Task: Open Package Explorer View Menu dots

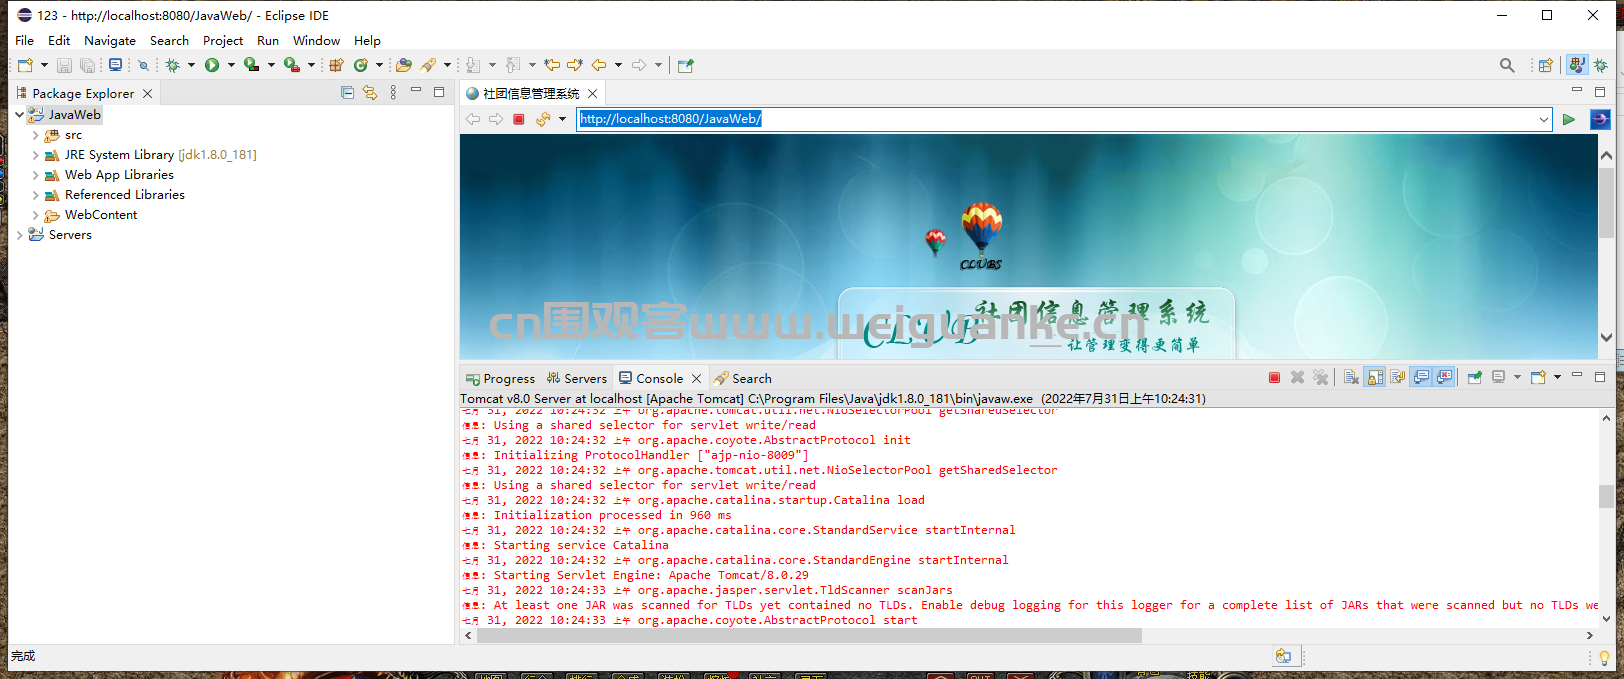Action: tap(393, 93)
